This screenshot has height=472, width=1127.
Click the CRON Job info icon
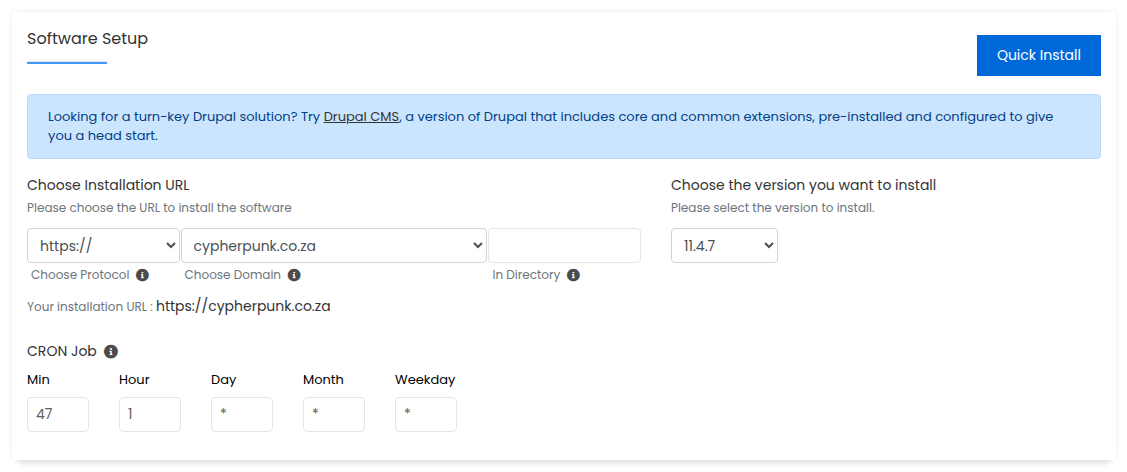click(x=111, y=351)
